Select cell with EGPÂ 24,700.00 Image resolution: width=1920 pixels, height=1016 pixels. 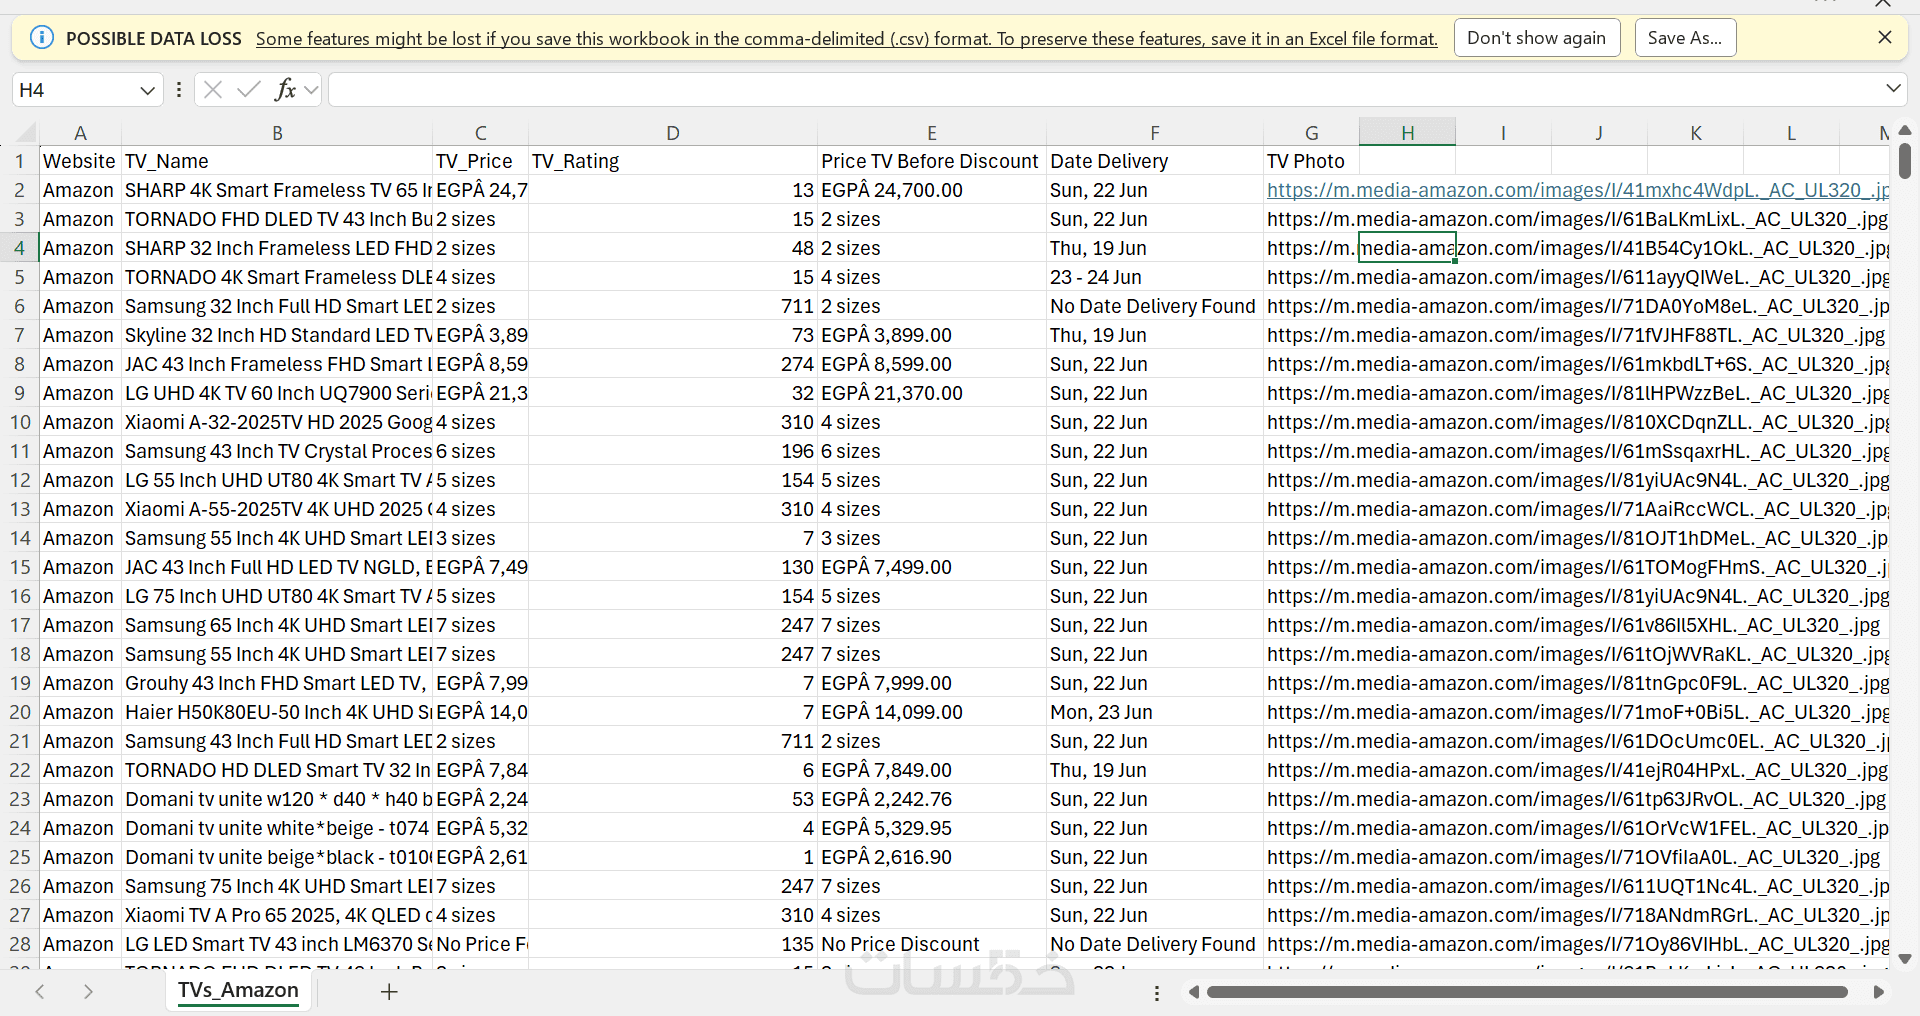click(932, 190)
